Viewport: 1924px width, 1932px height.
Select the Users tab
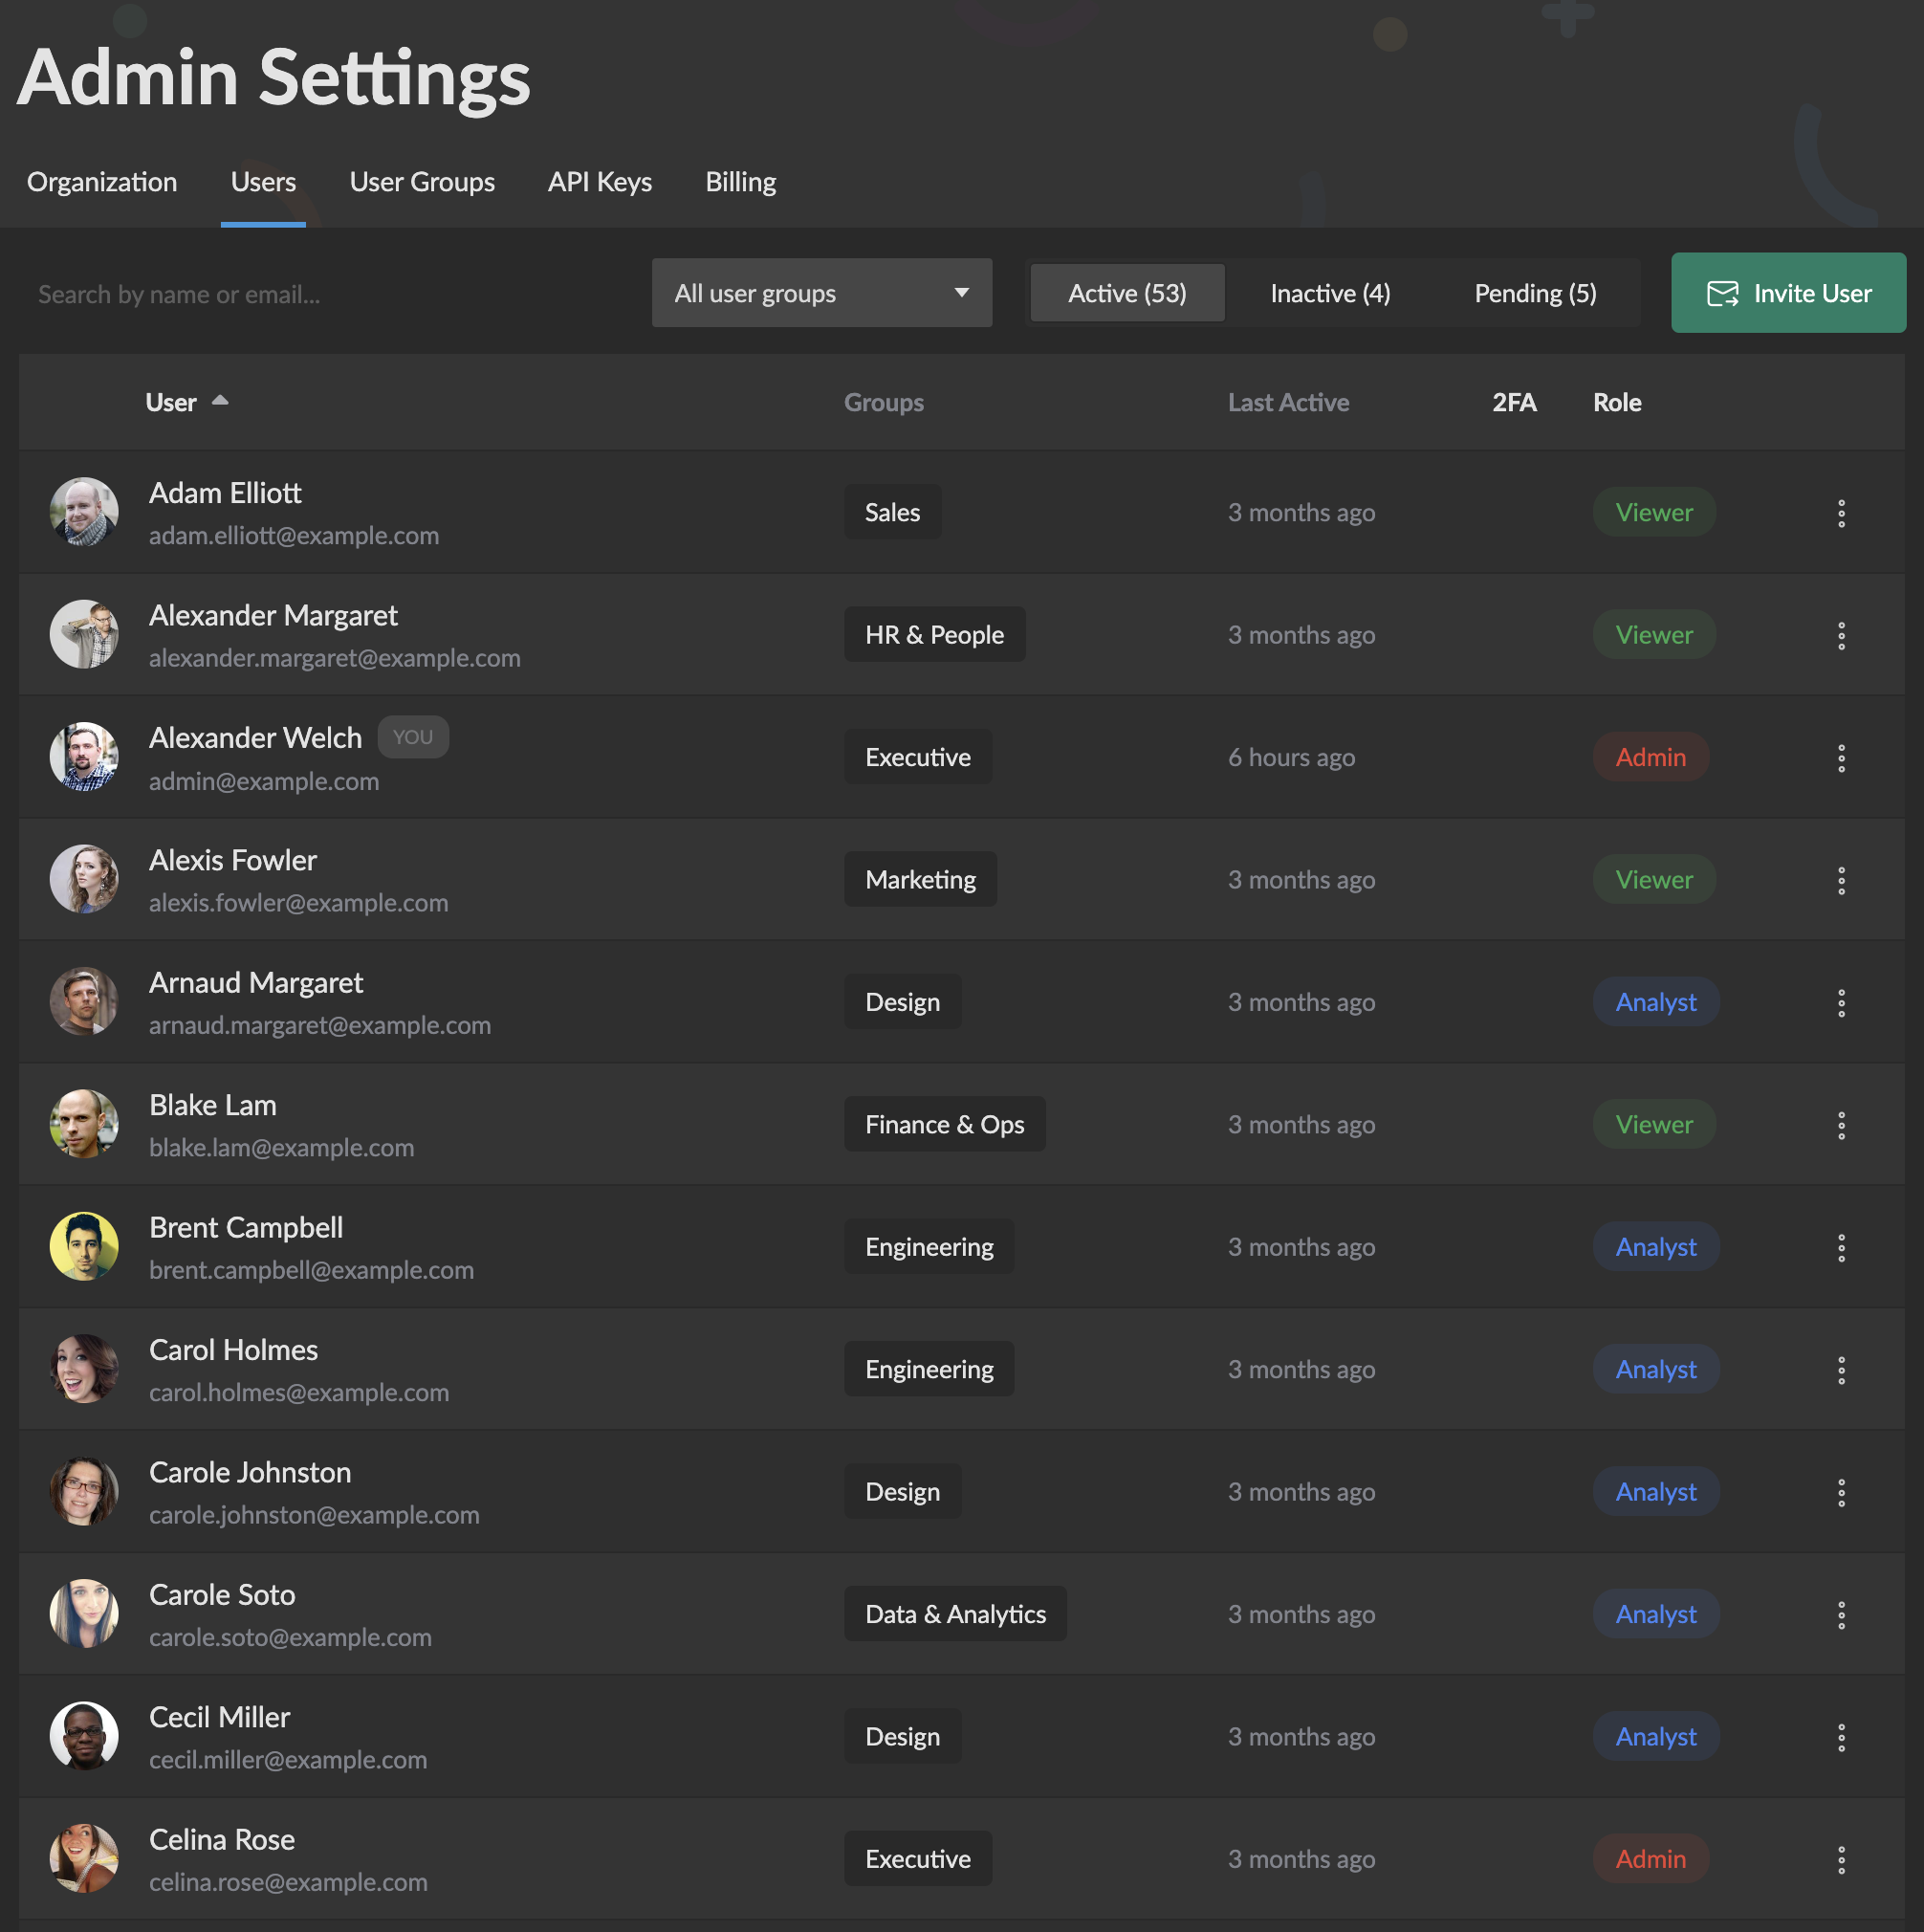263,182
